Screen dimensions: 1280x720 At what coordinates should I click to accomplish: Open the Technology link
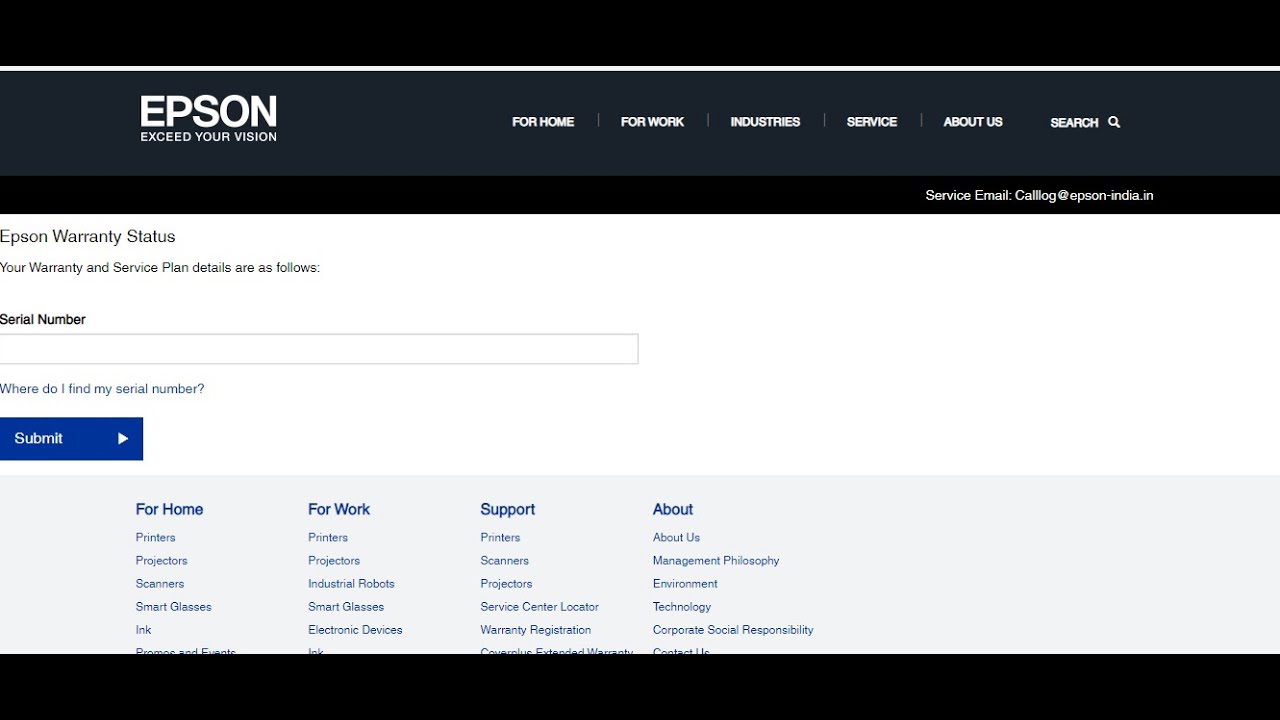(x=682, y=607)
